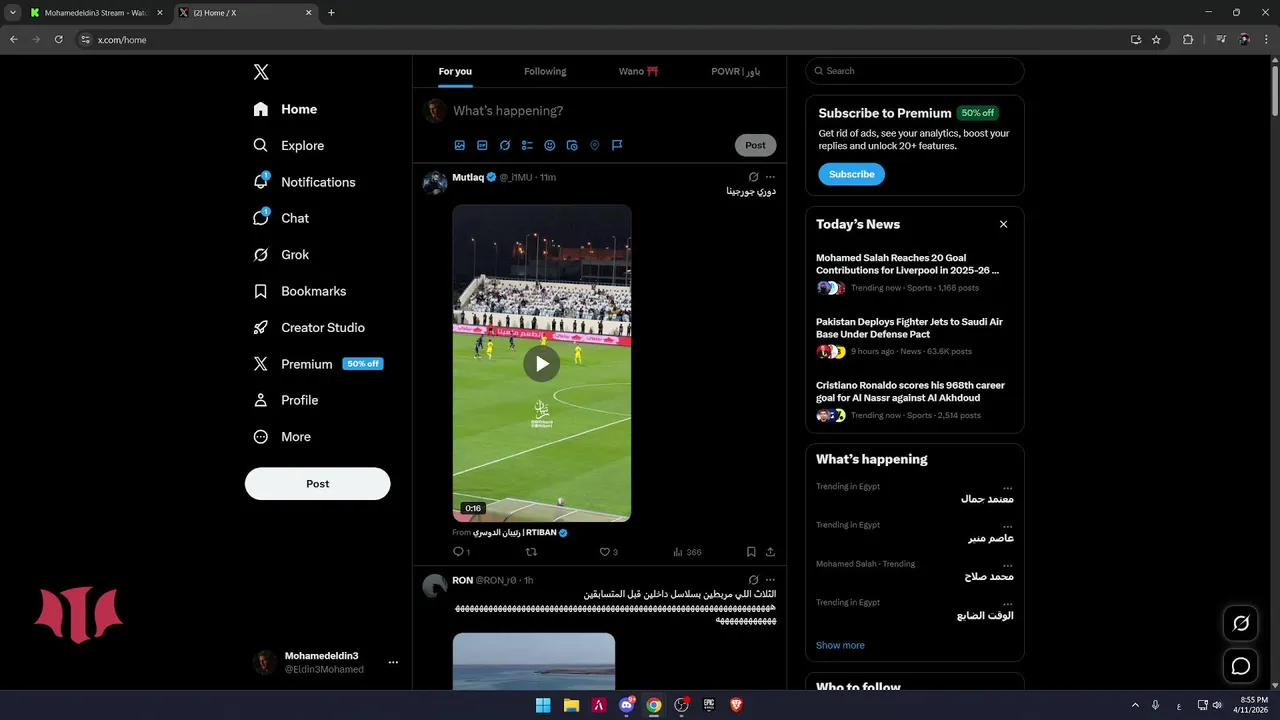Add a GIF to the new post

pyautogui.click(x=482, y=145)
